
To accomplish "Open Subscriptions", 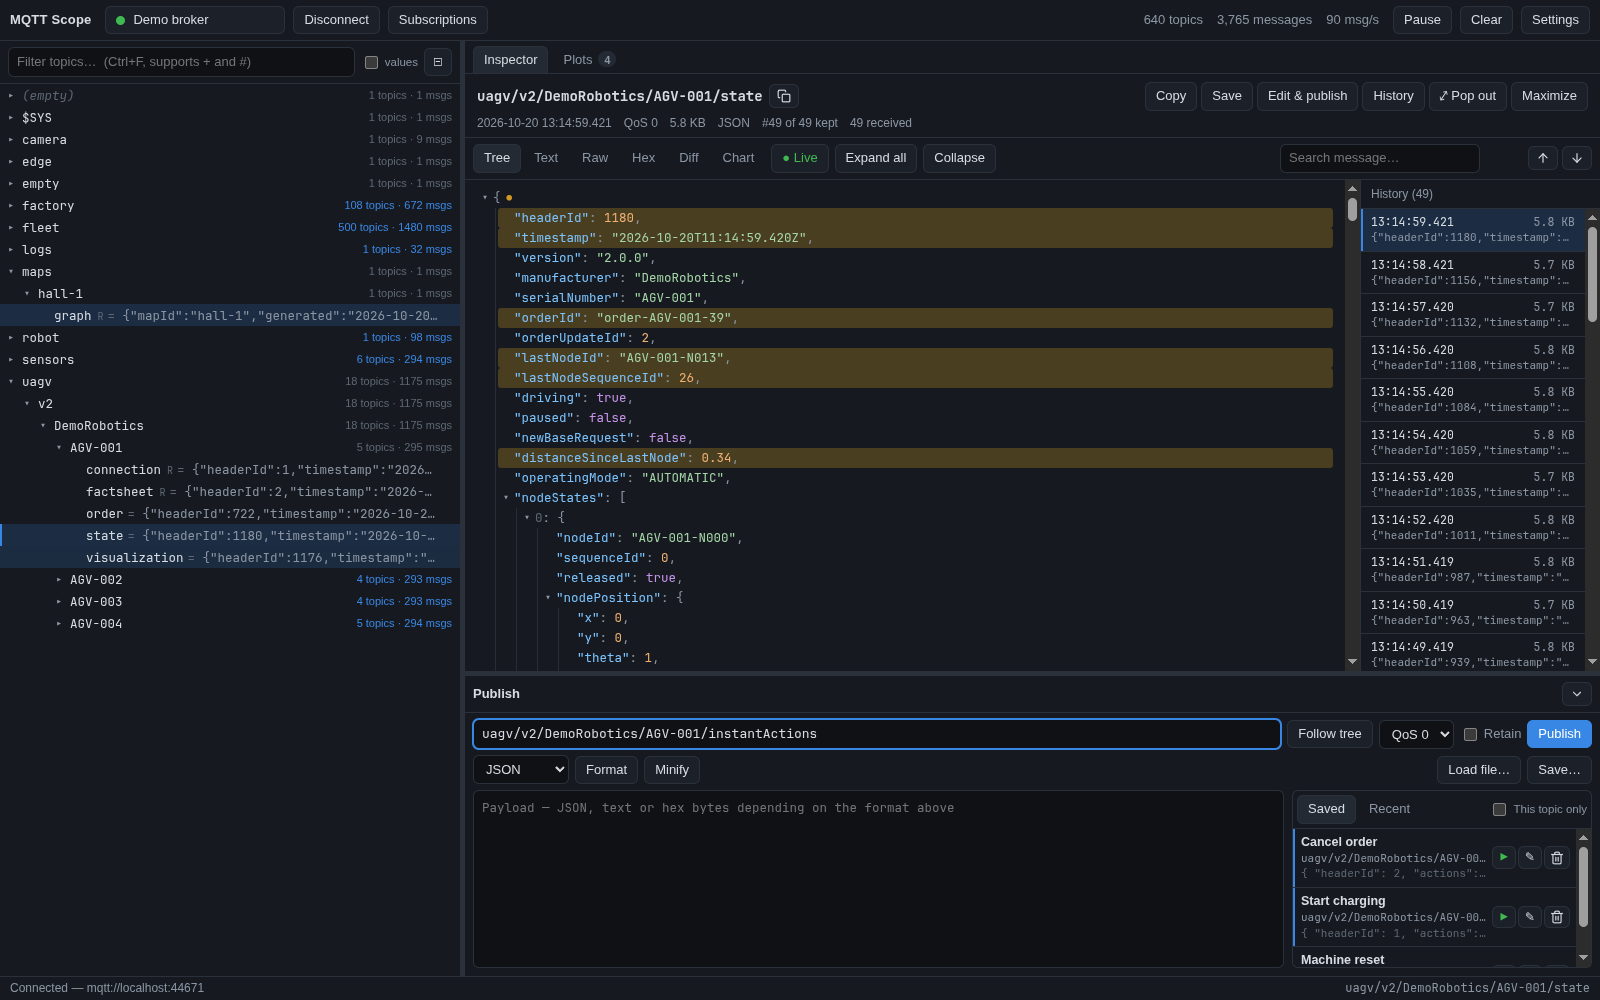I will [x=438, y=20].
